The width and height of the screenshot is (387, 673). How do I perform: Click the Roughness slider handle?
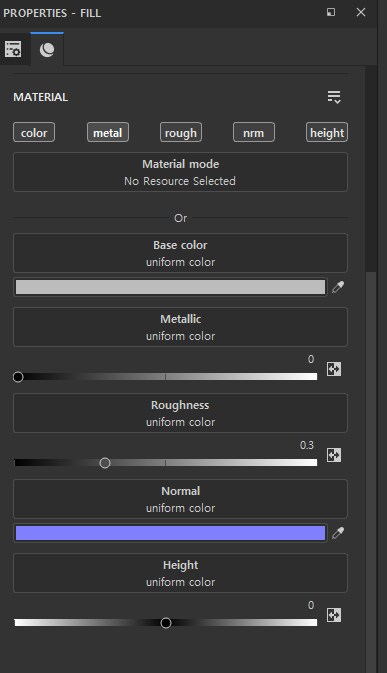[105, 463]
